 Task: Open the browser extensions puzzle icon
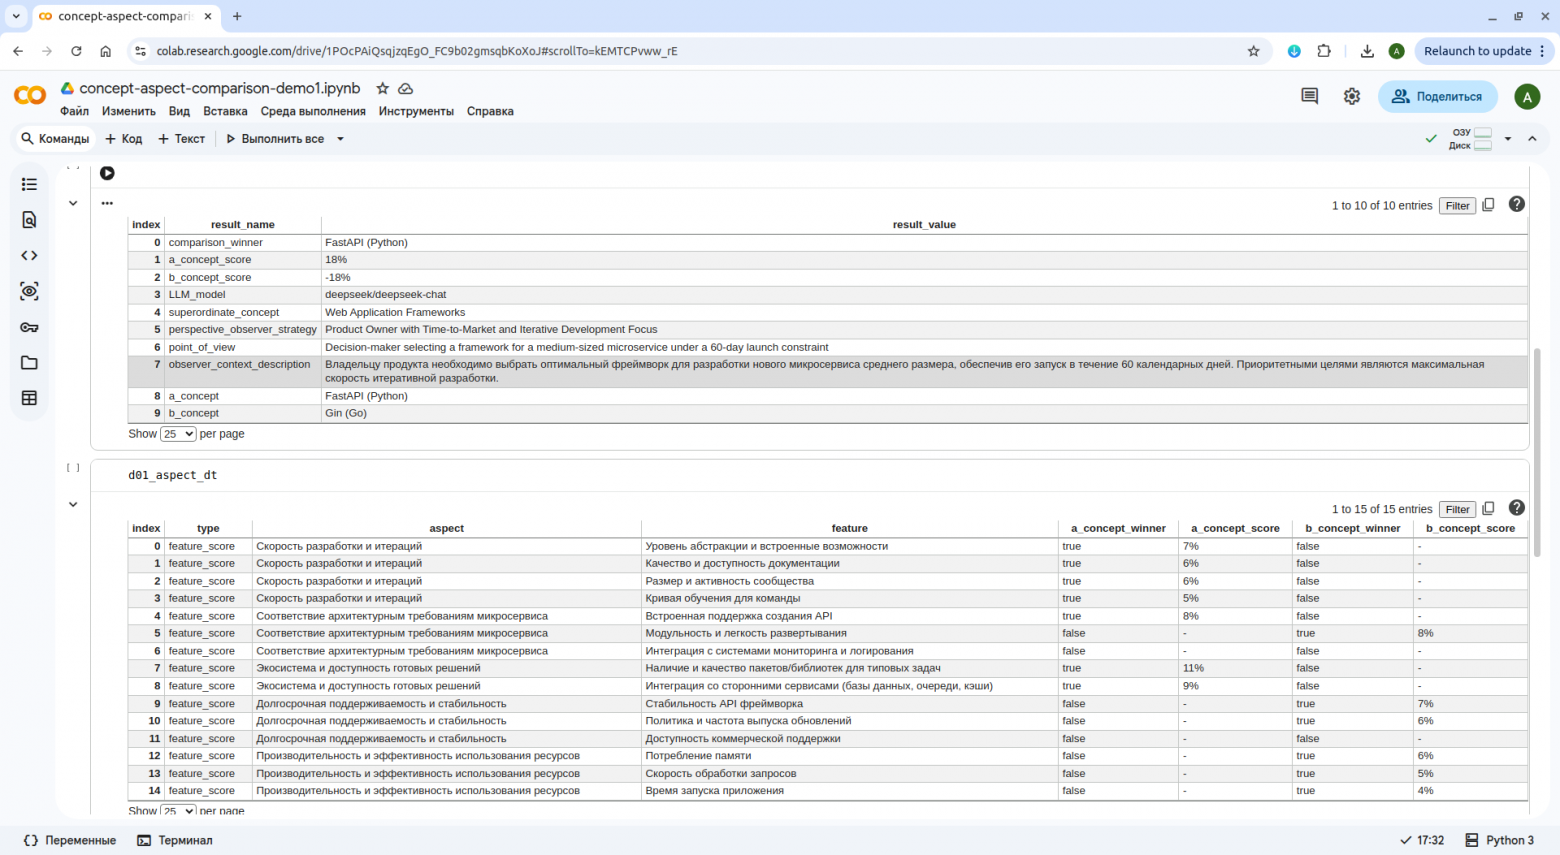(1324, 51)
